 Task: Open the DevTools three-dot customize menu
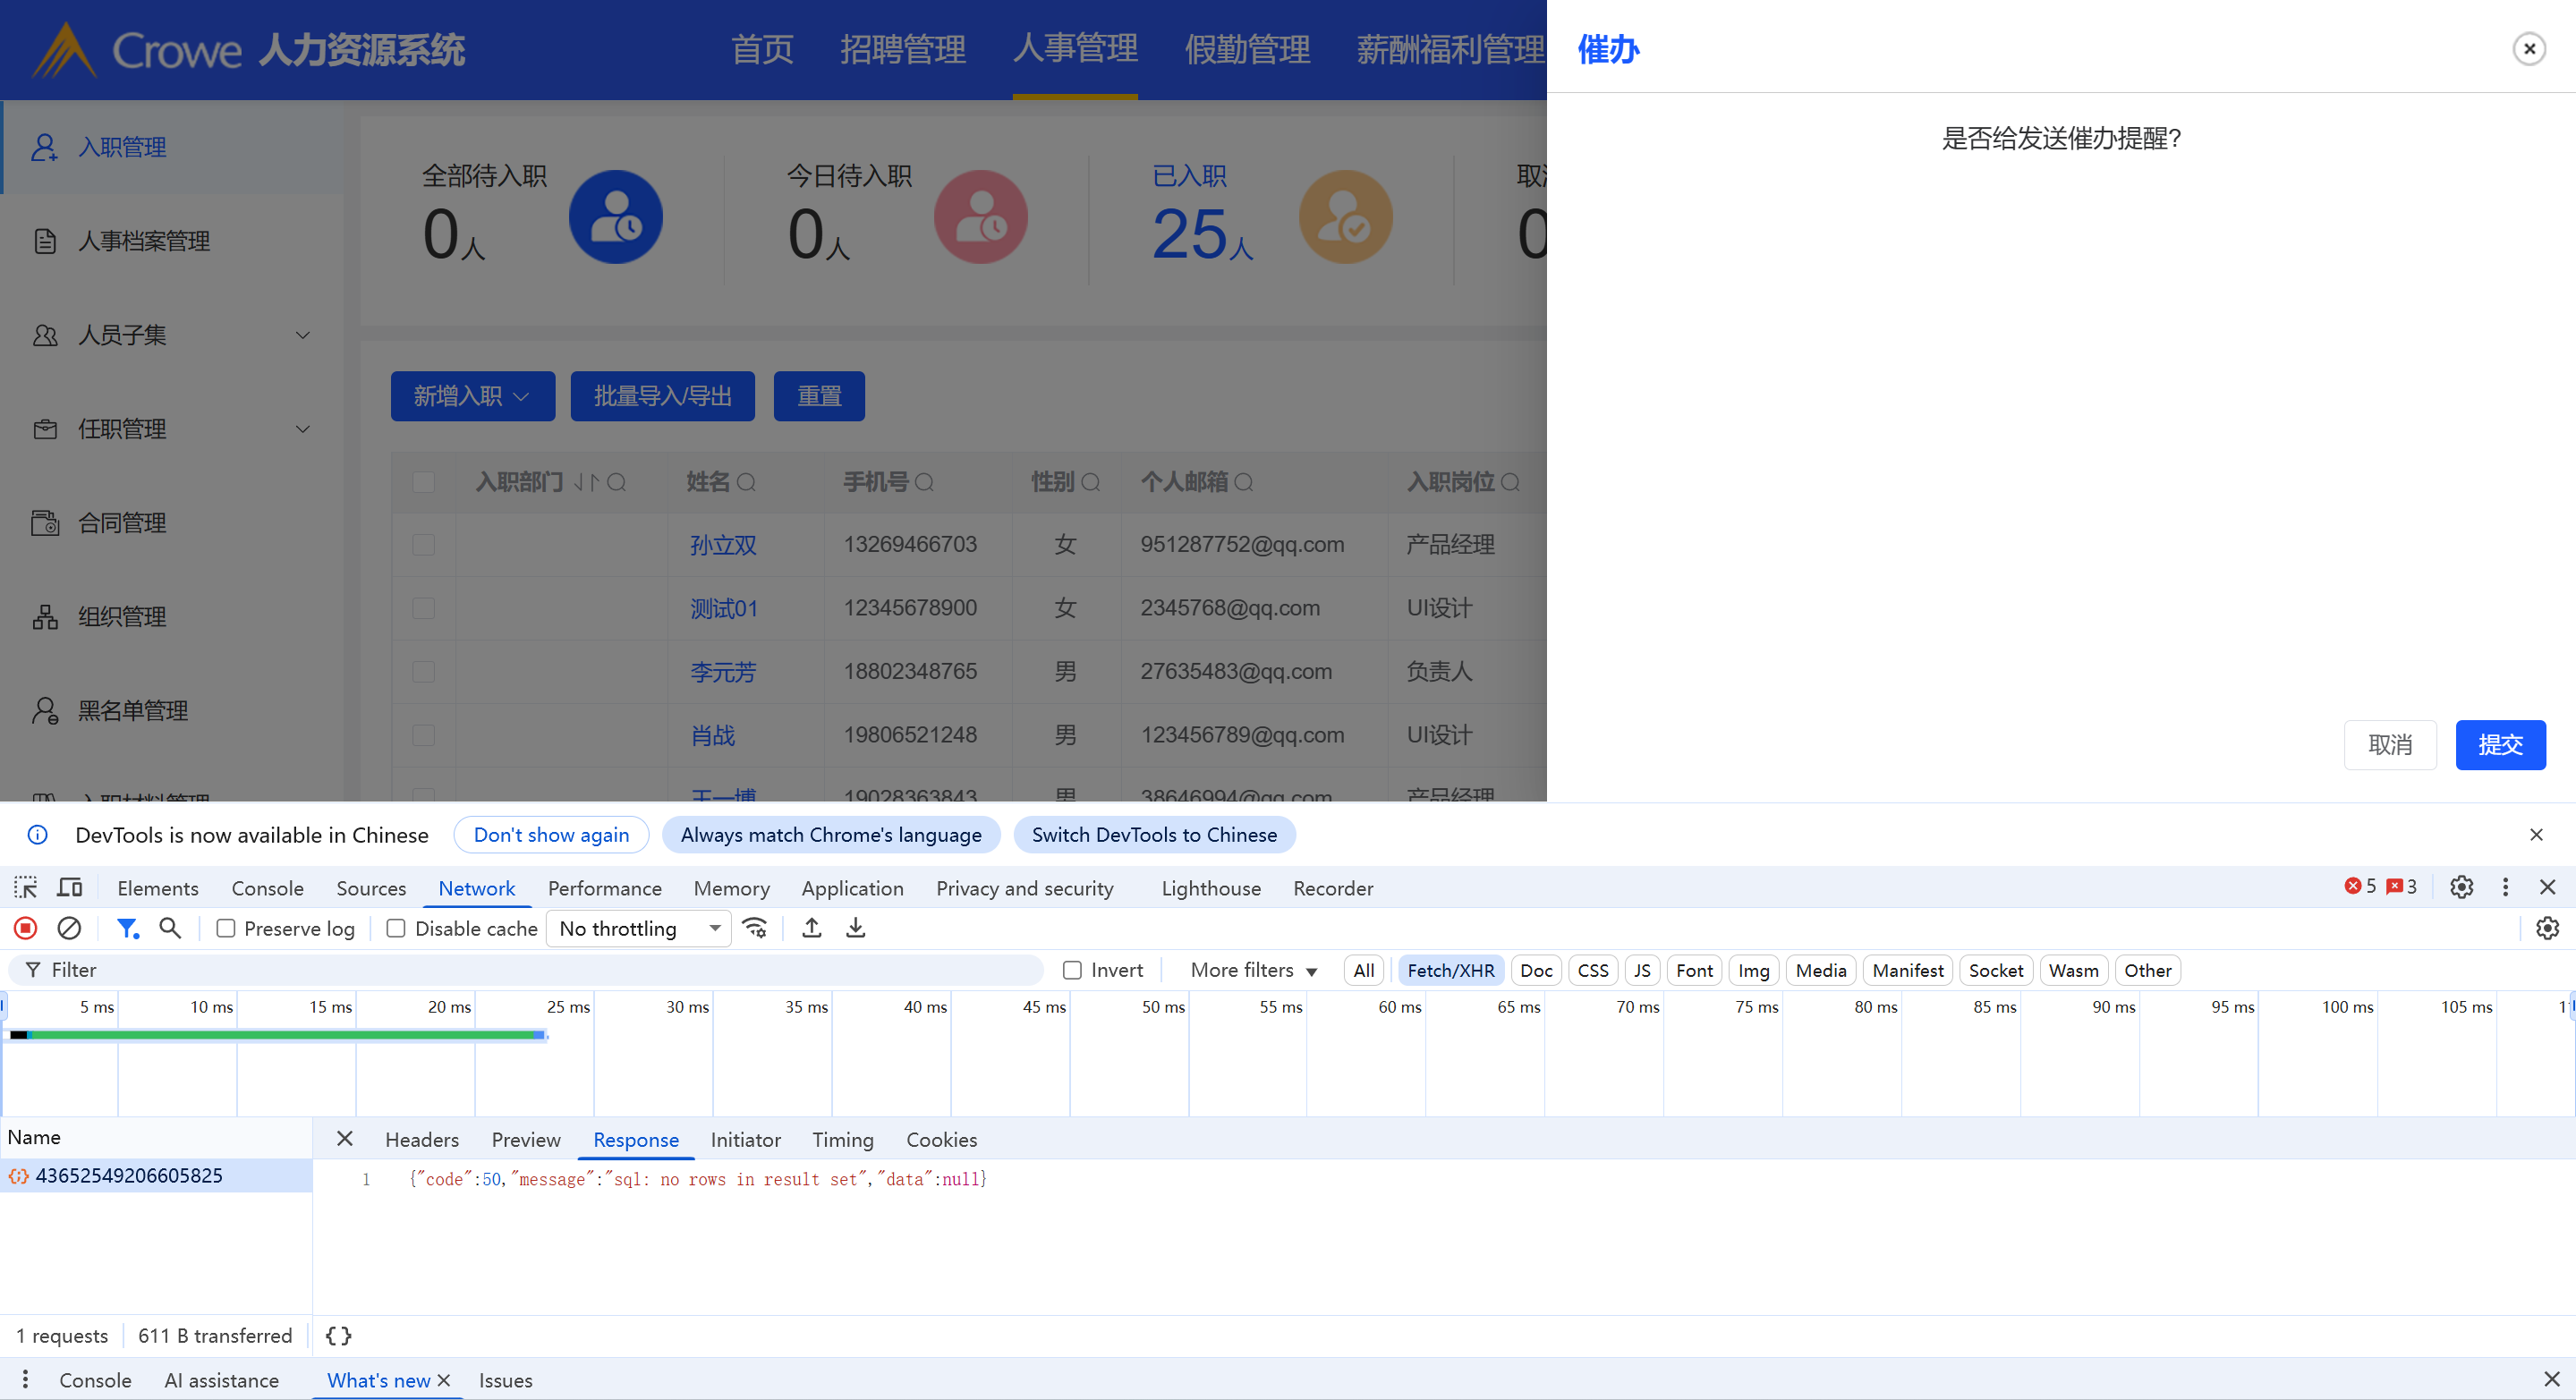pyautogui.click(x=2505, y=887)
